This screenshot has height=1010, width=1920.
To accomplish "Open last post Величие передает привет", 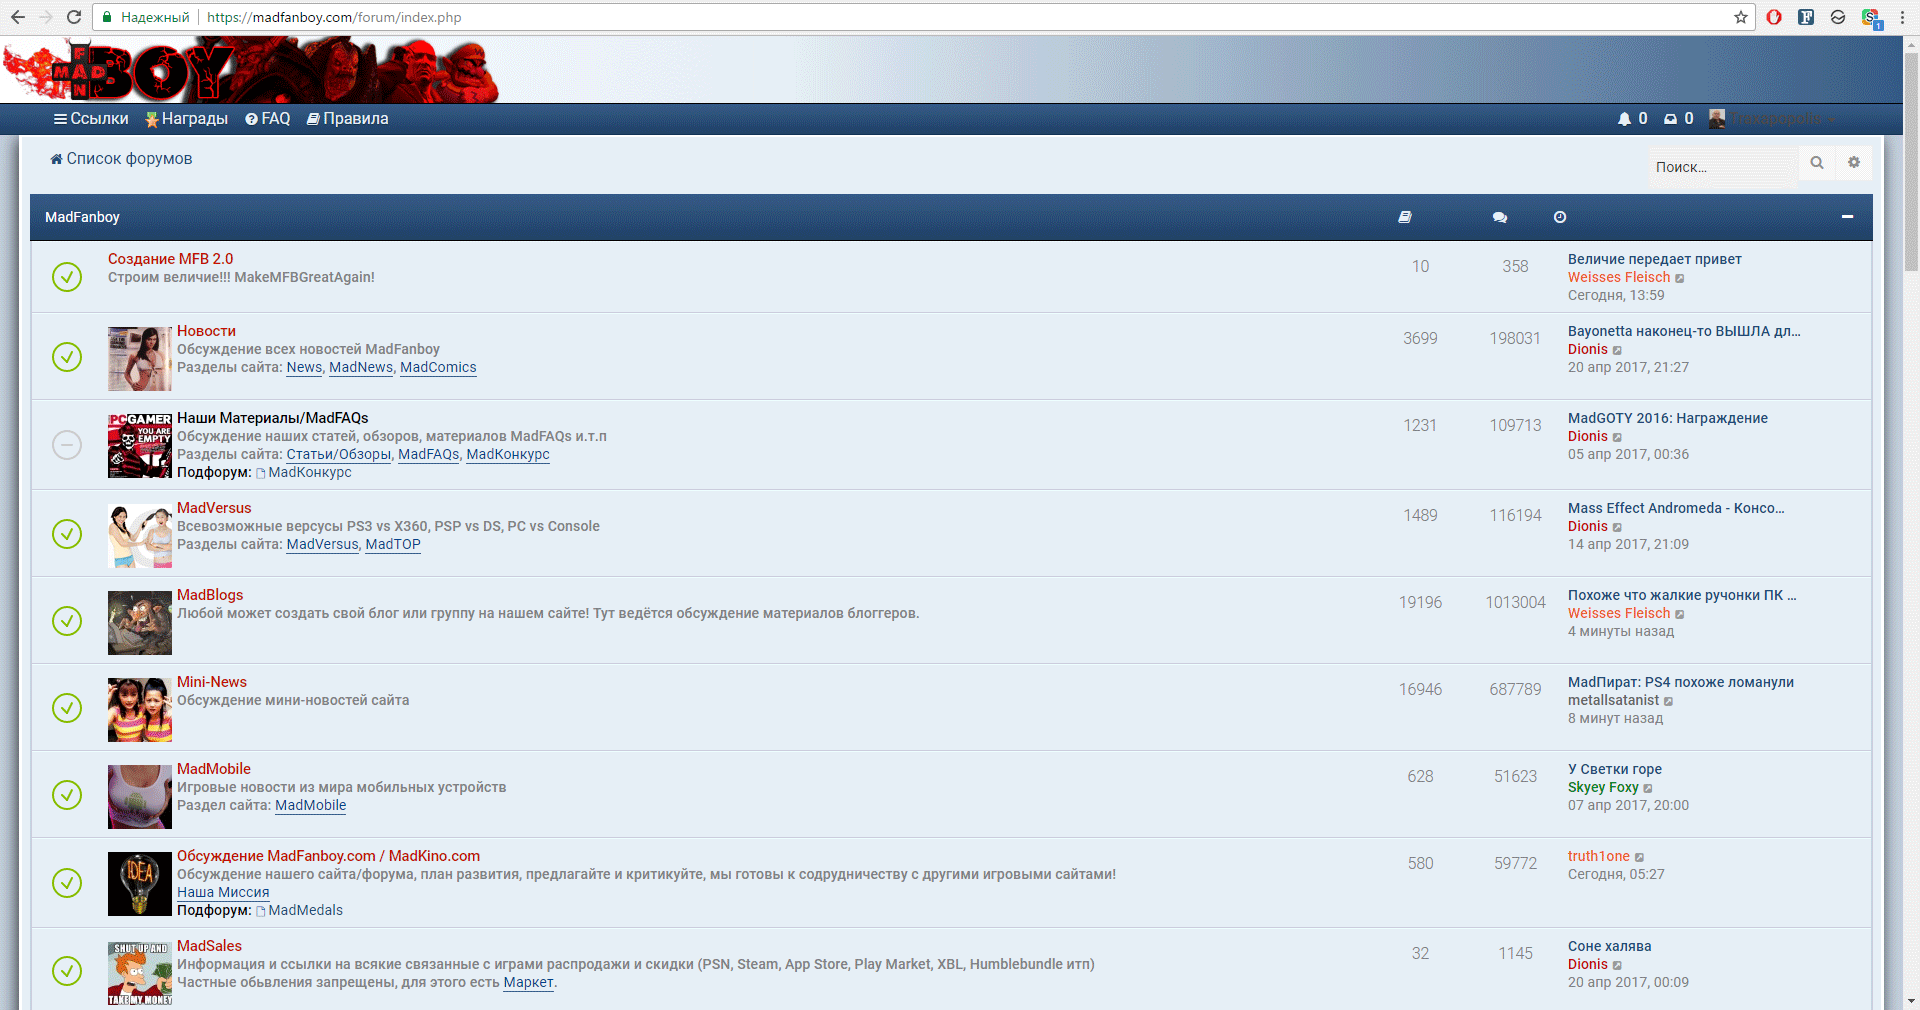I will pos(1654,259).
